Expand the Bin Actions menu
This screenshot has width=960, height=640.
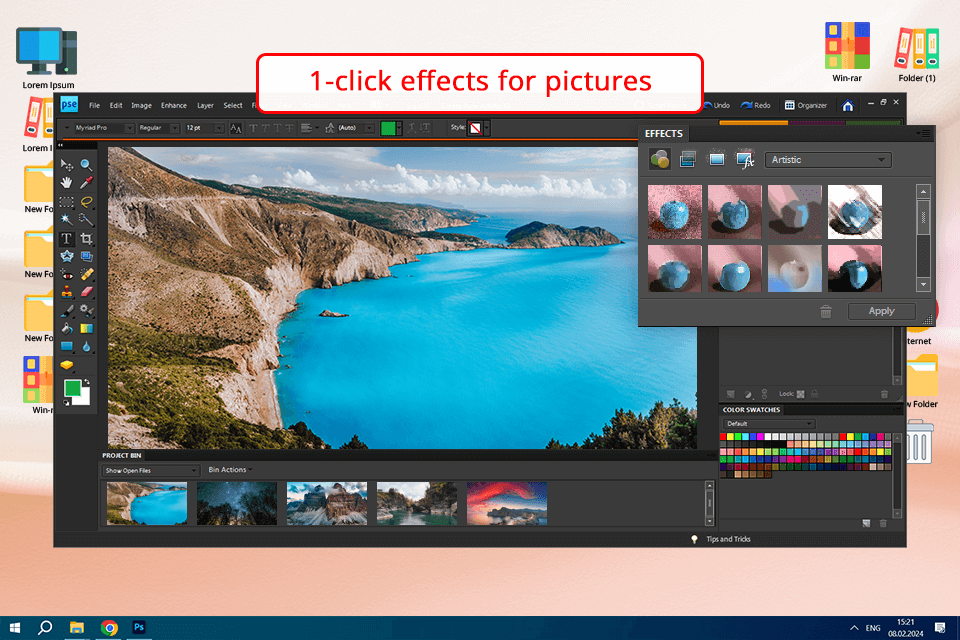click(230, 470)
